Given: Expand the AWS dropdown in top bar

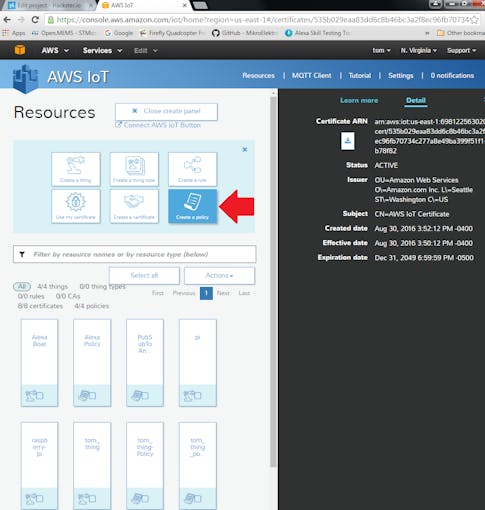Looking at the screenshot, I should [55, 50].
